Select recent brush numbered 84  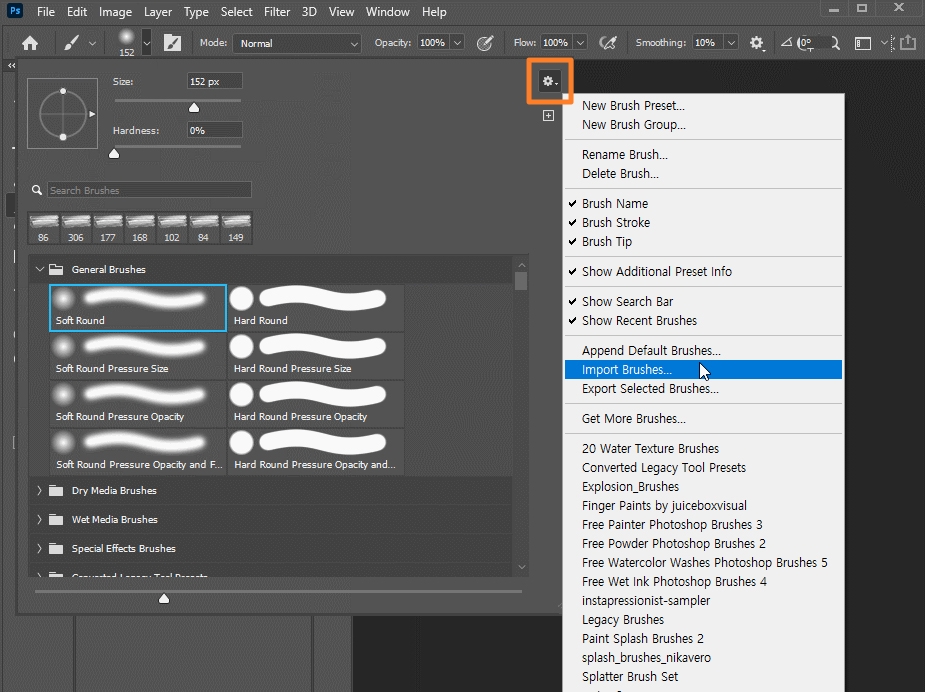click(x=204, y=228)
